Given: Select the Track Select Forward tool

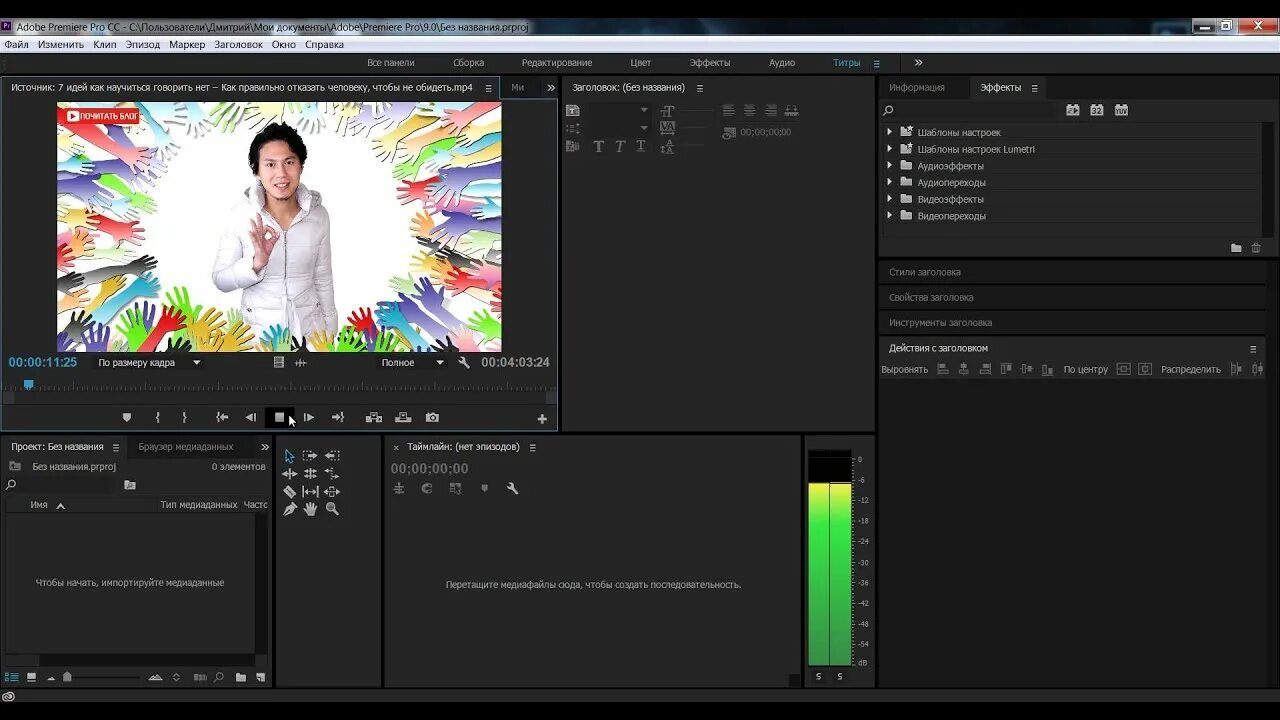Looking at the screenshot, I should (310, 456).
